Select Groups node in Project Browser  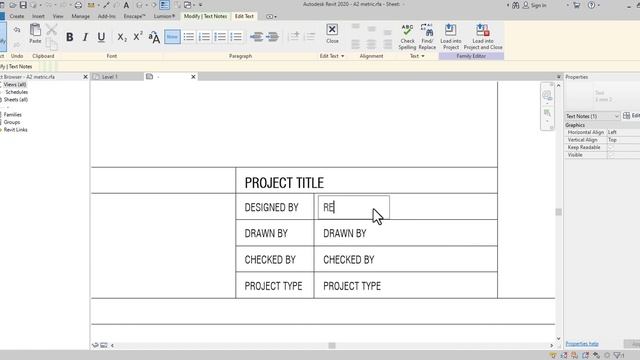coord(12,122)
